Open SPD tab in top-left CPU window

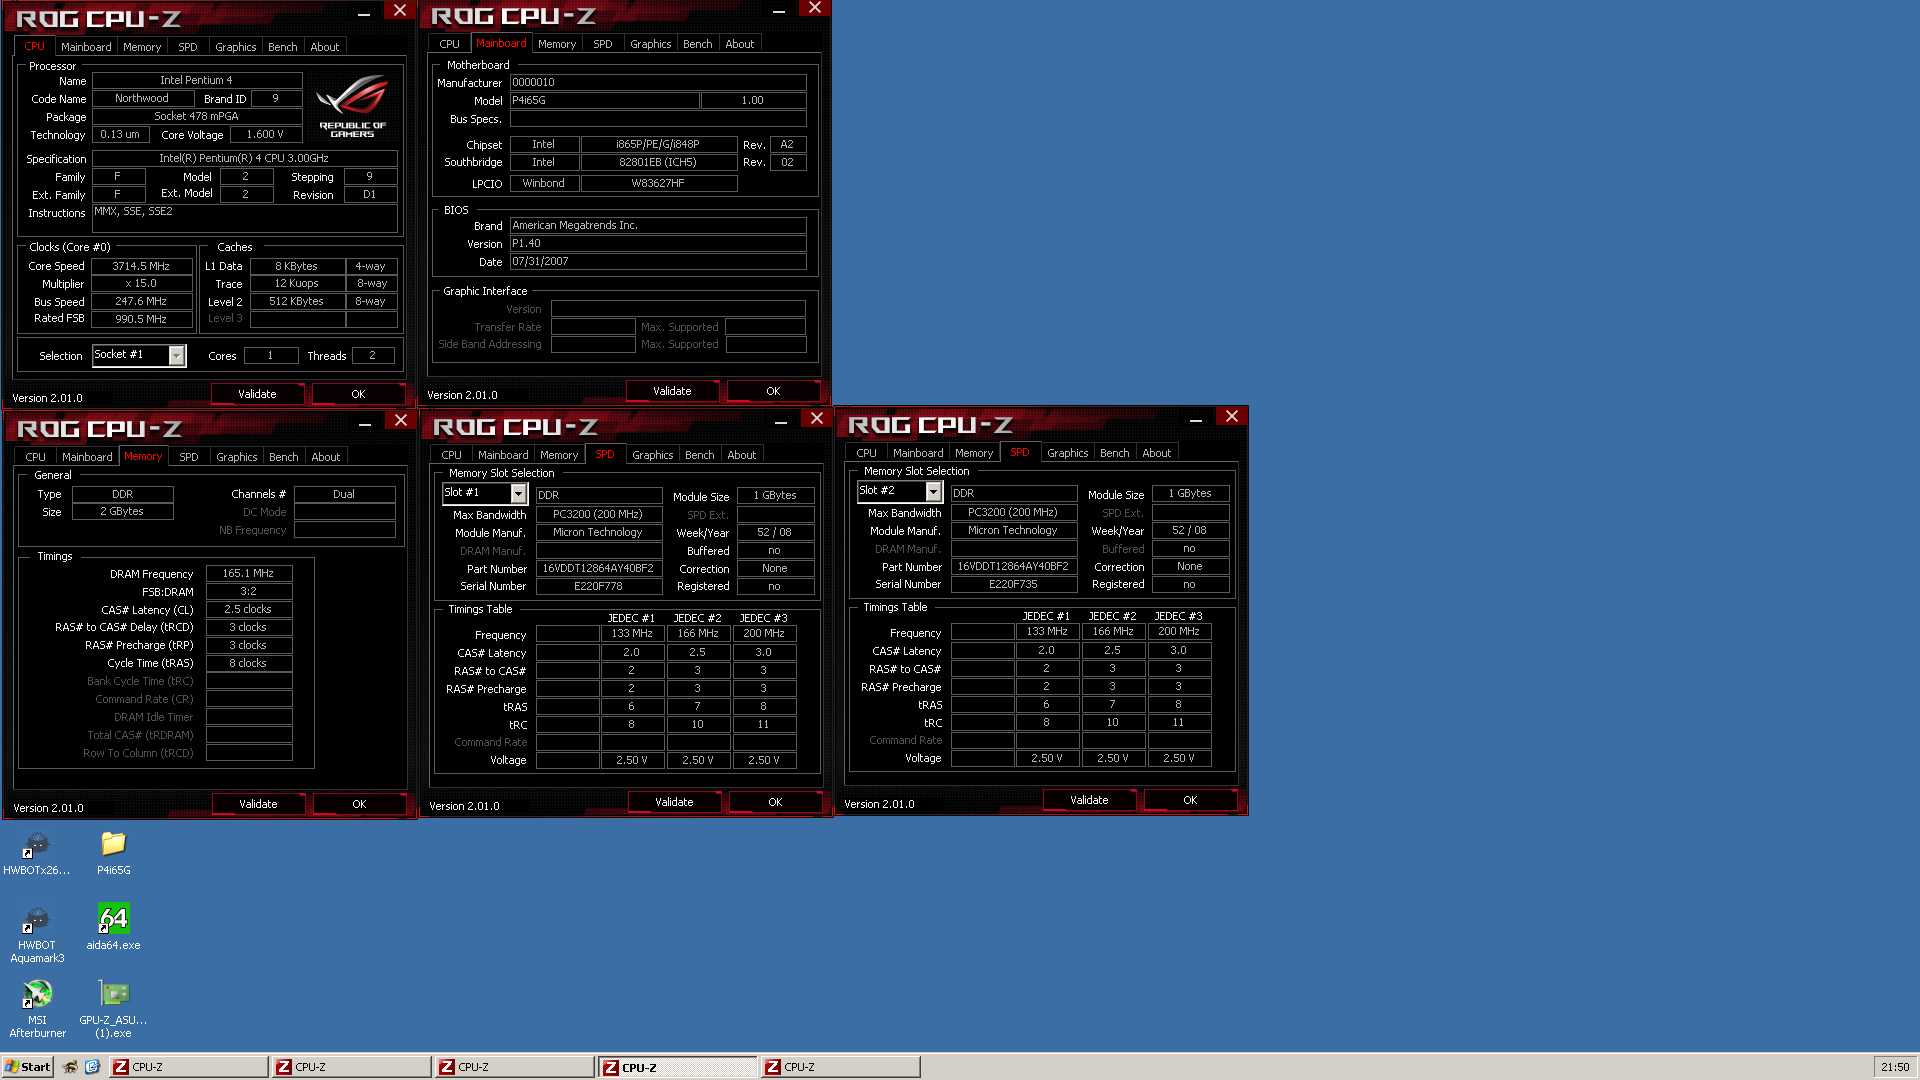[188, 47]
